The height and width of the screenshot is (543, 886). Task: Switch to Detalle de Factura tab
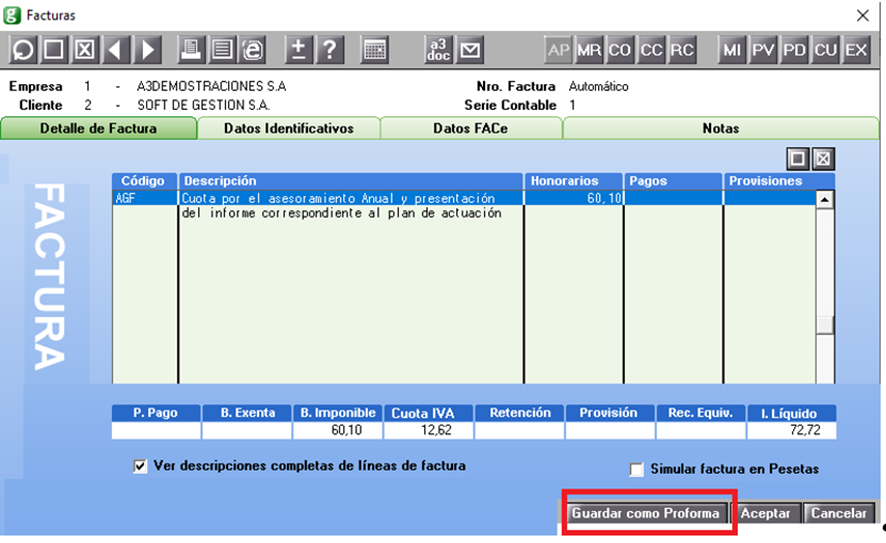pyautogui.click(x=98, y=128)
